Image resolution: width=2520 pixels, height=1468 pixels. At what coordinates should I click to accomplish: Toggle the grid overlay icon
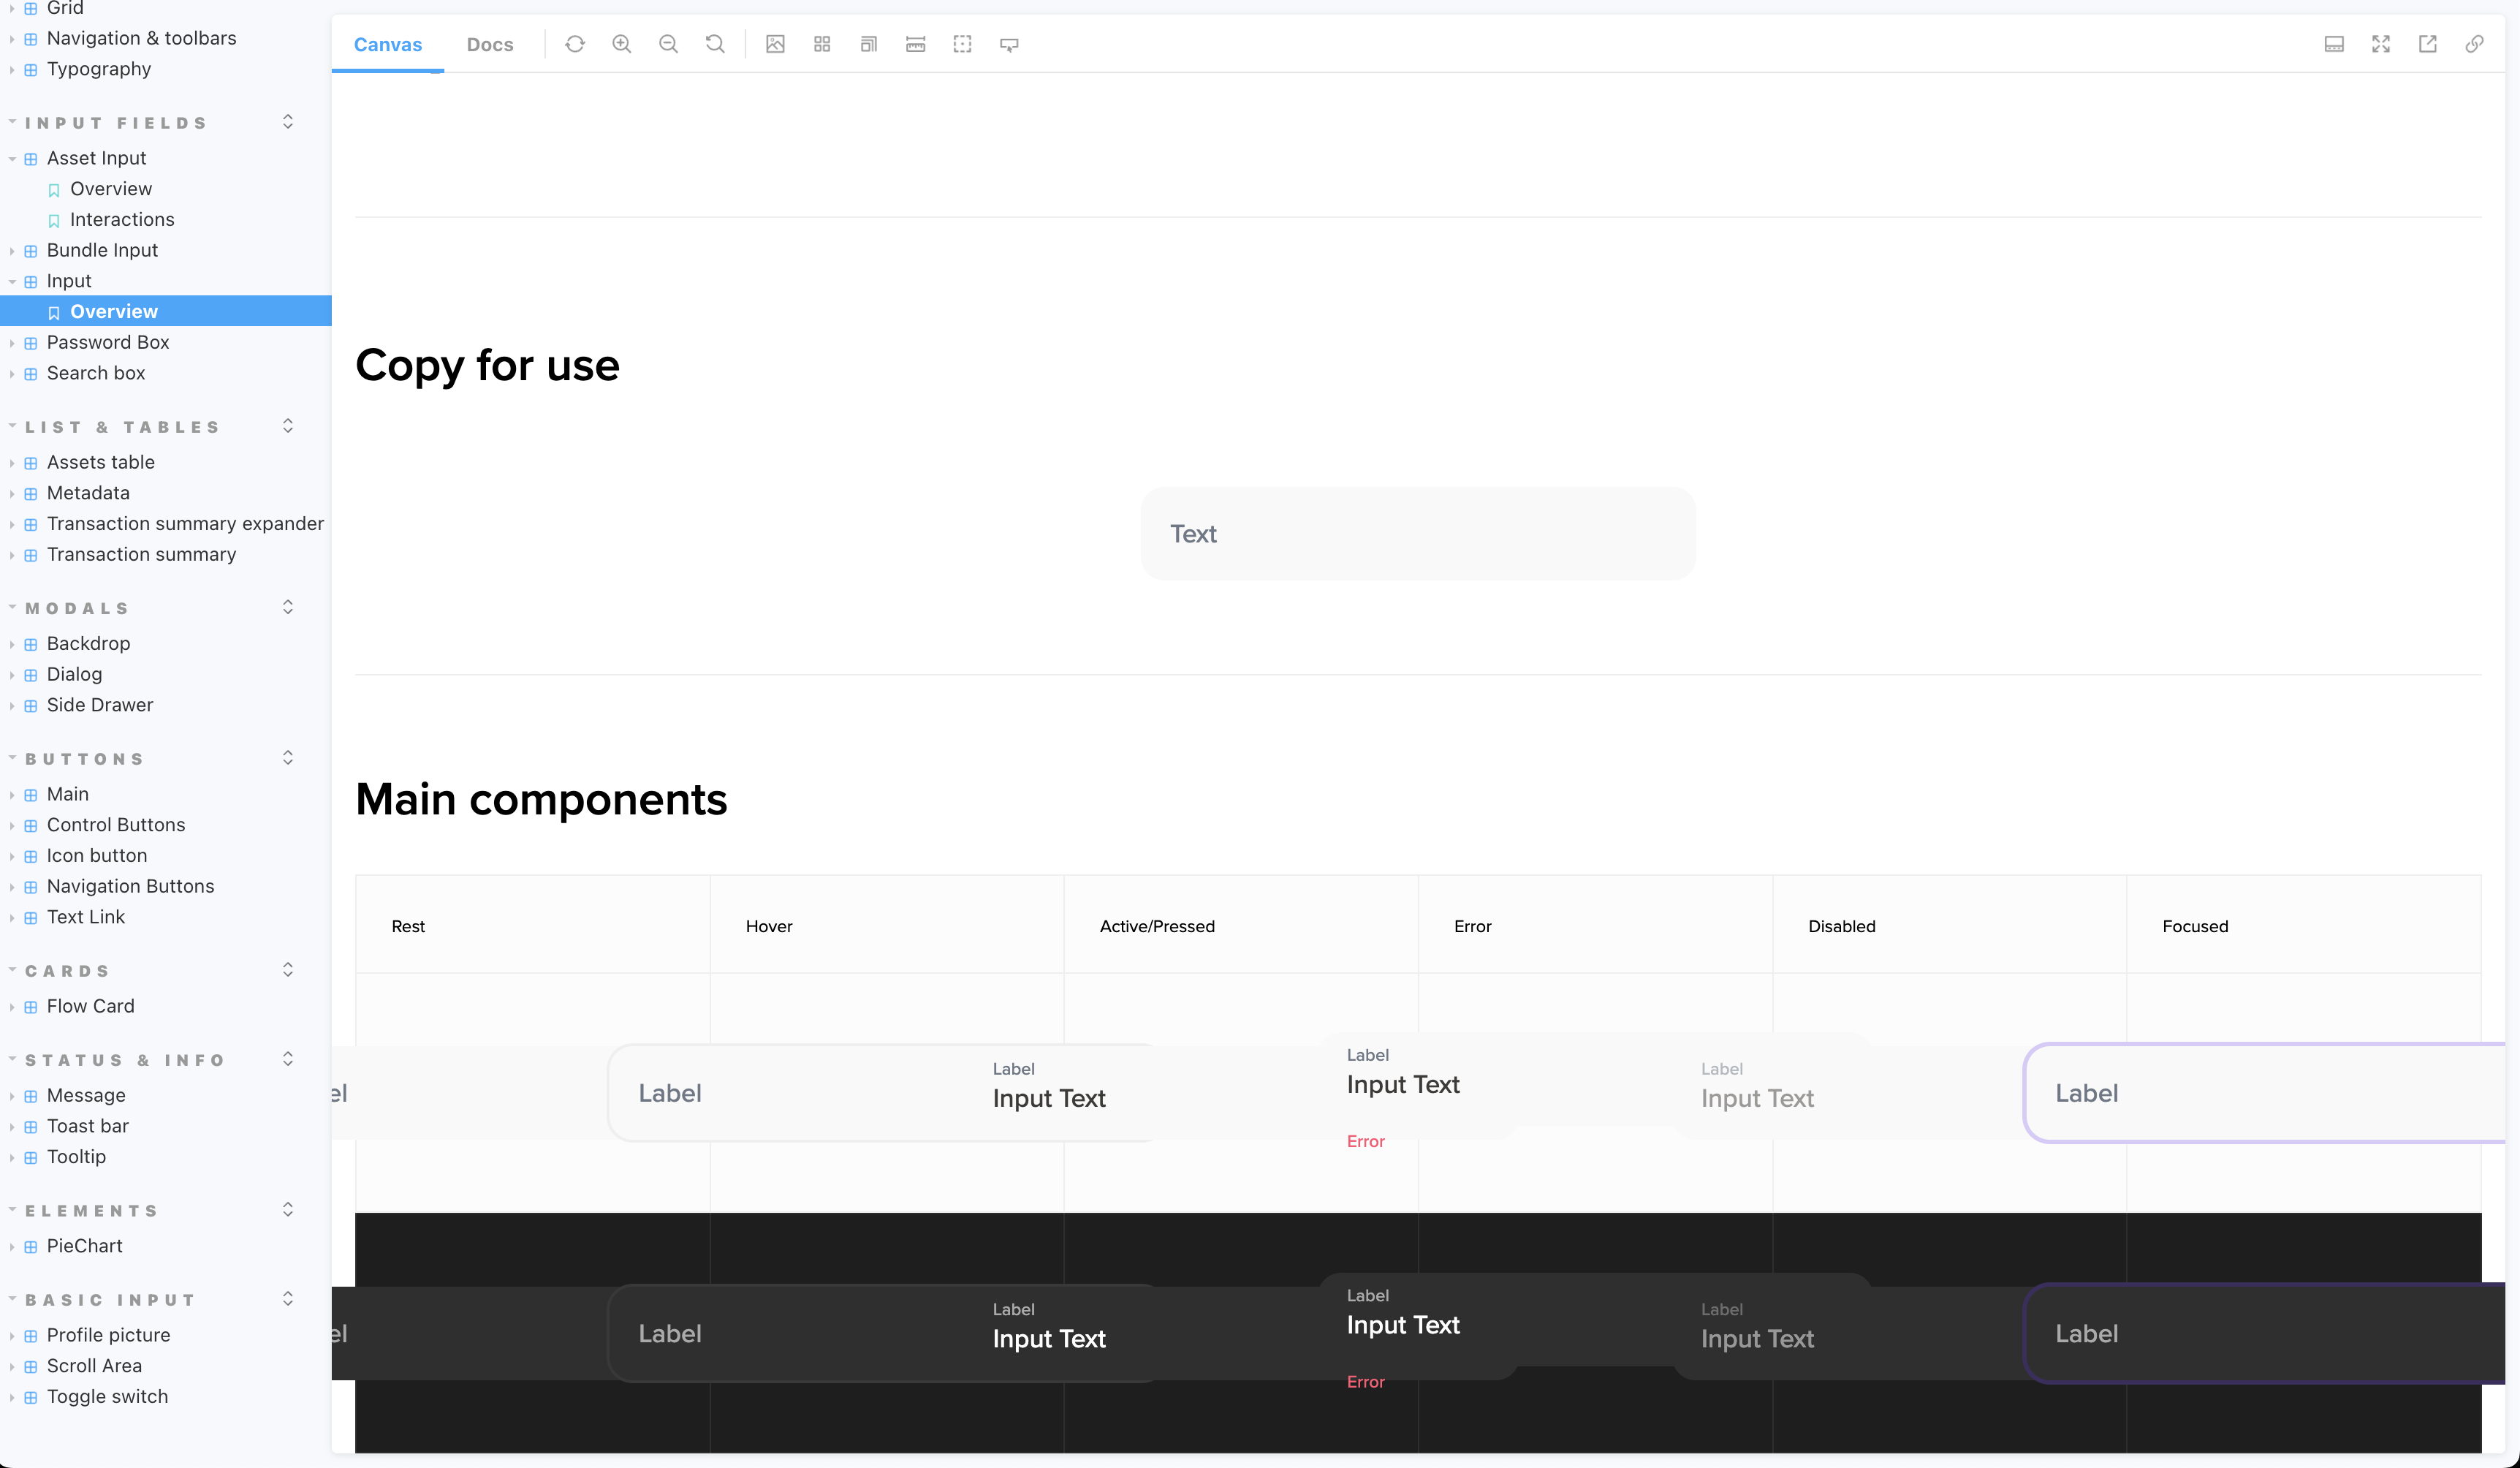[x=822, y=44]
